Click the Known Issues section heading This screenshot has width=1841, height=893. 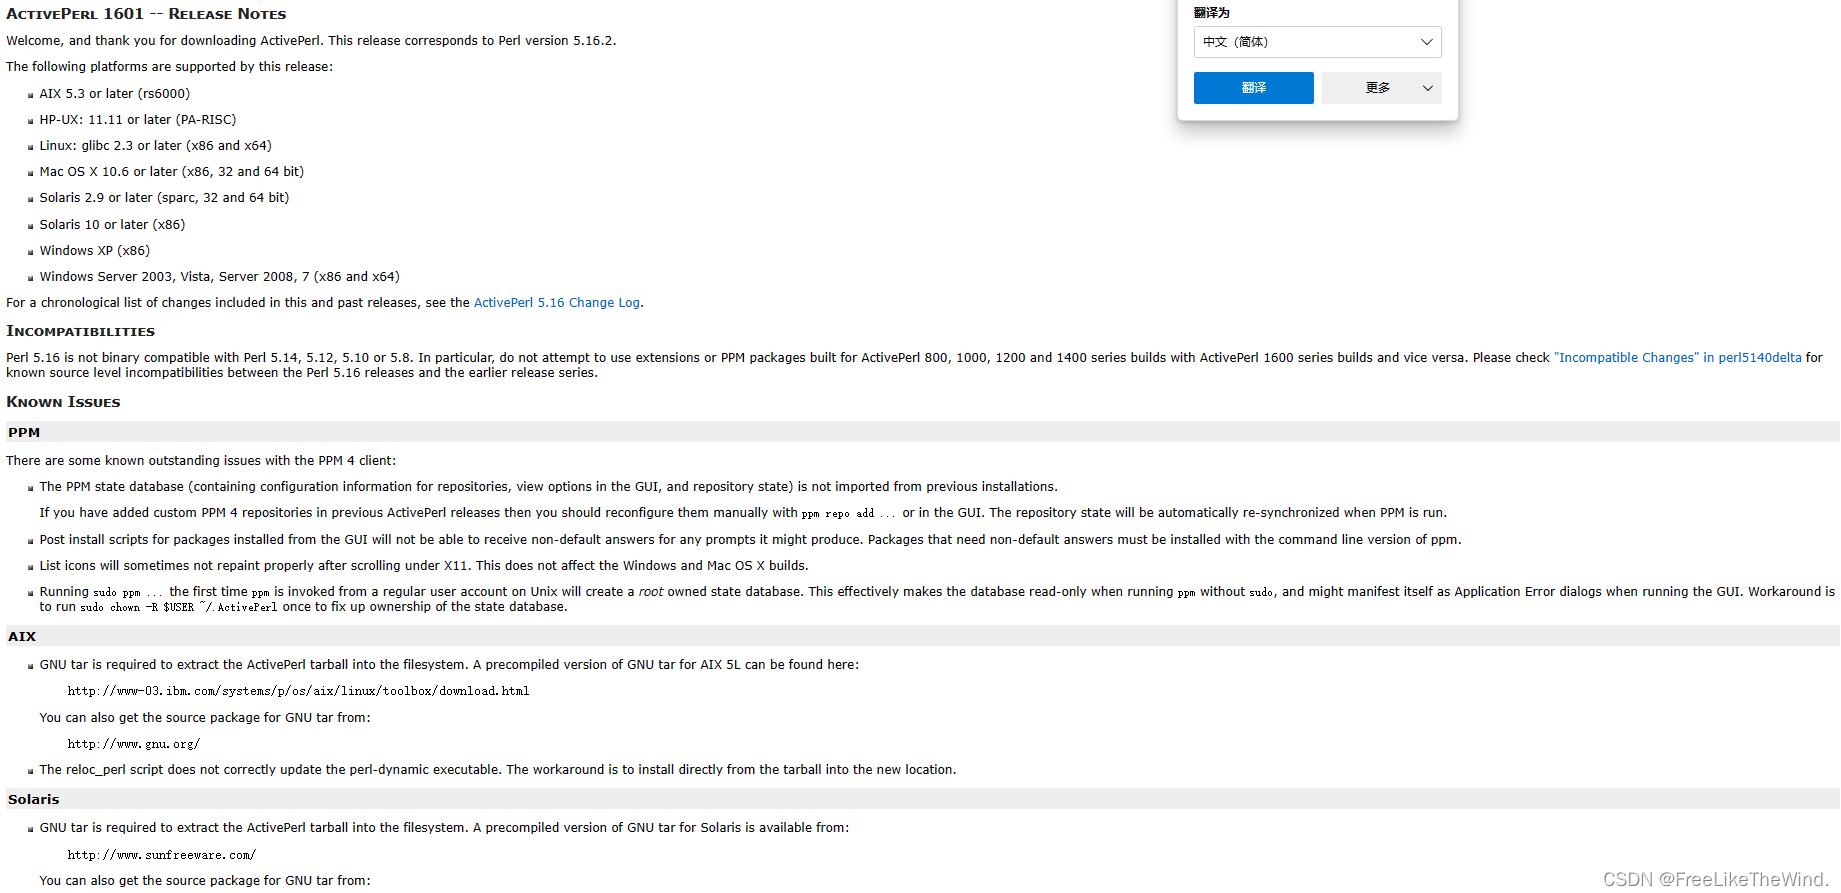[63, 402]
